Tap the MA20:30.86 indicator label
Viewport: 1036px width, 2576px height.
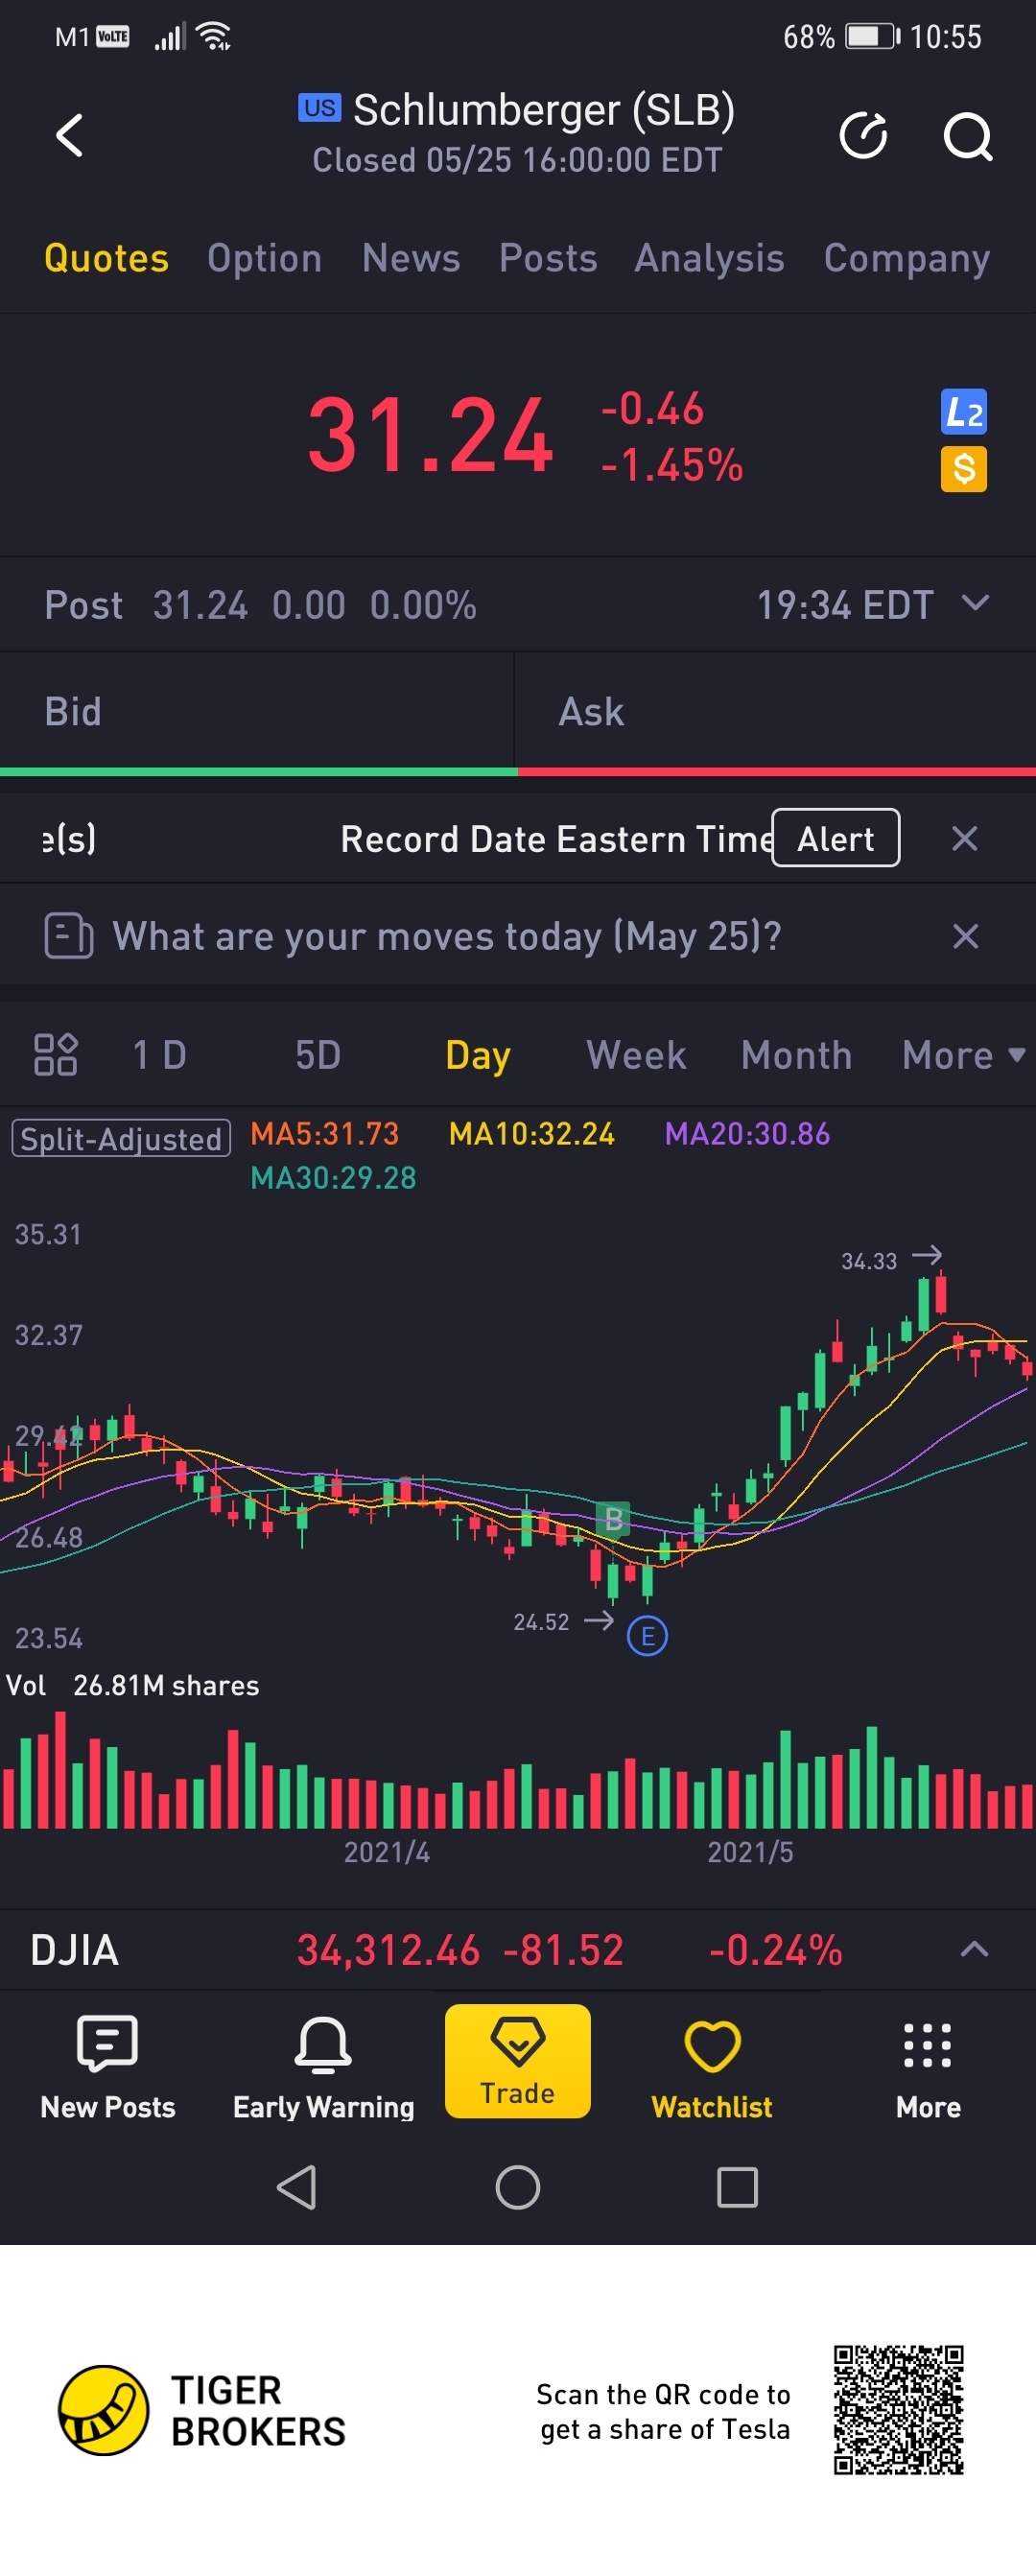pyautogui.click(x=747, y=1133)
